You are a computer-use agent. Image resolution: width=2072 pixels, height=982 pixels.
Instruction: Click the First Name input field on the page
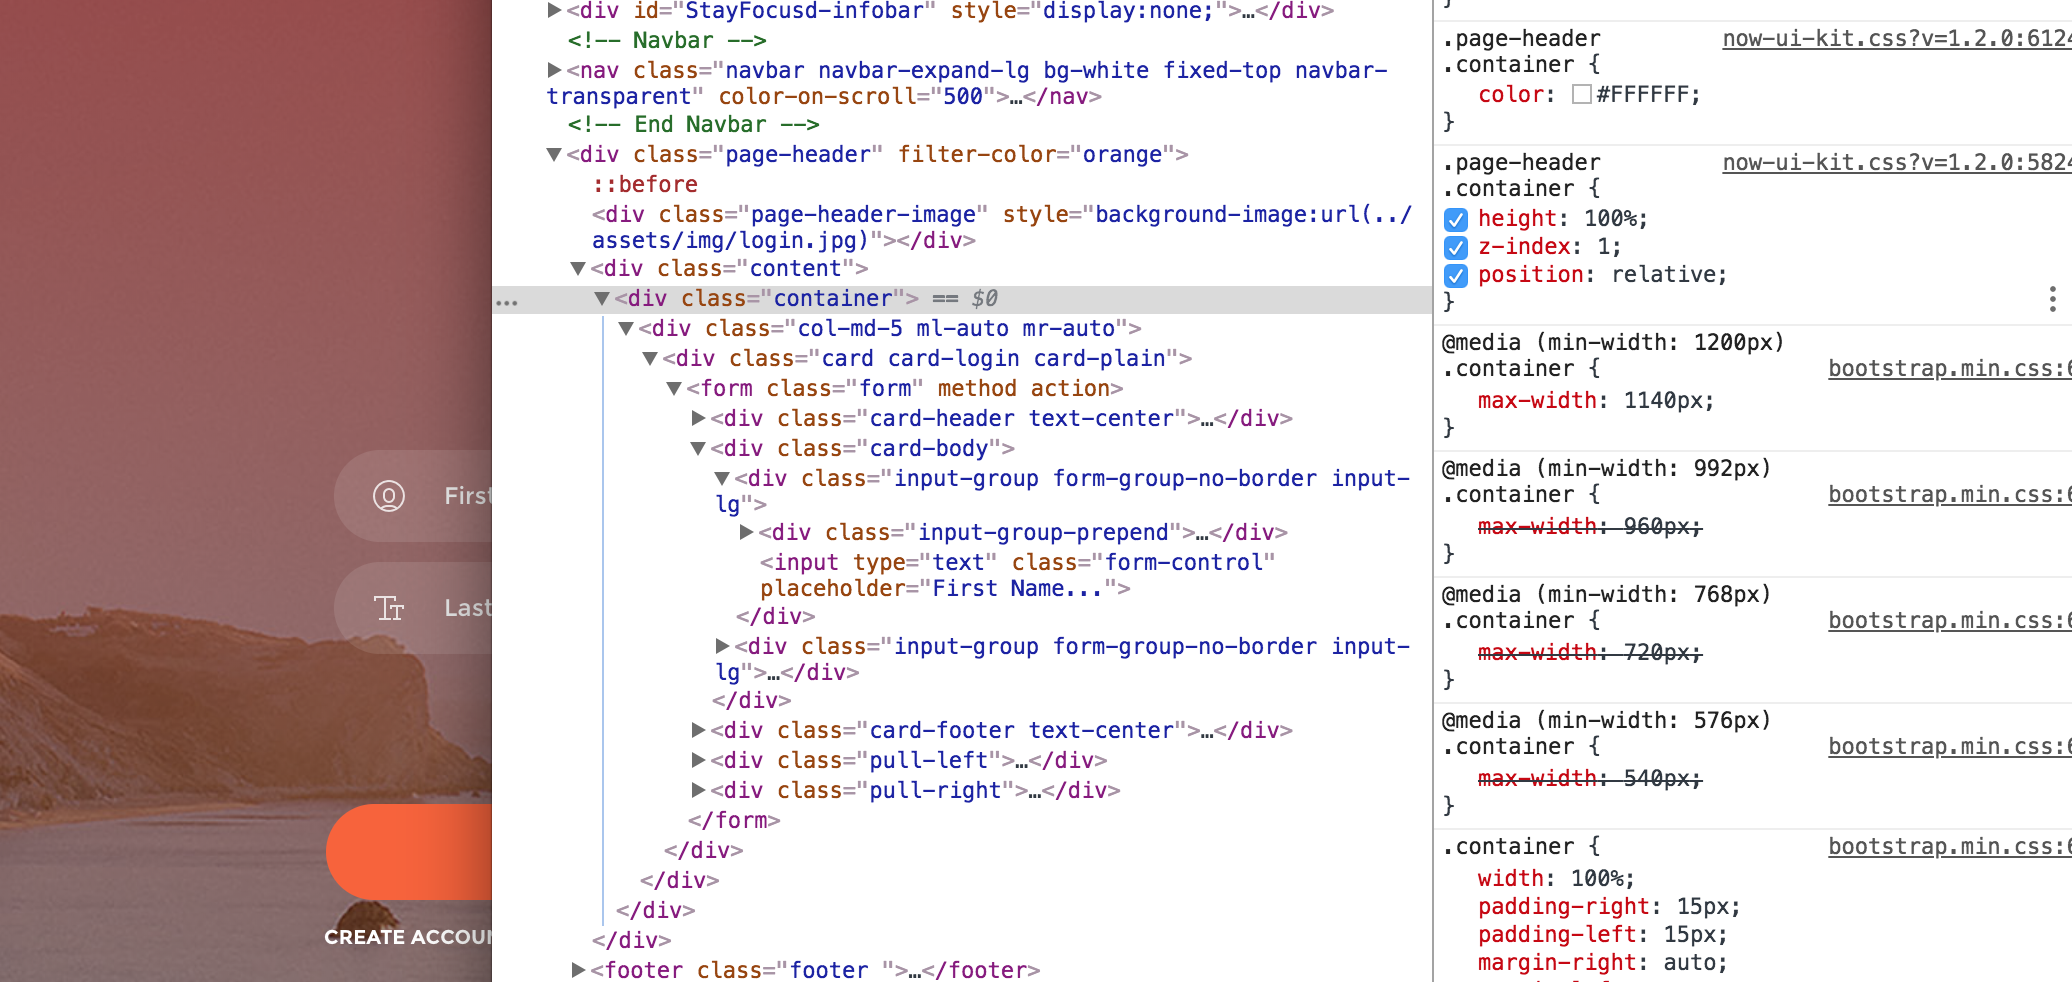coord(413,496)
